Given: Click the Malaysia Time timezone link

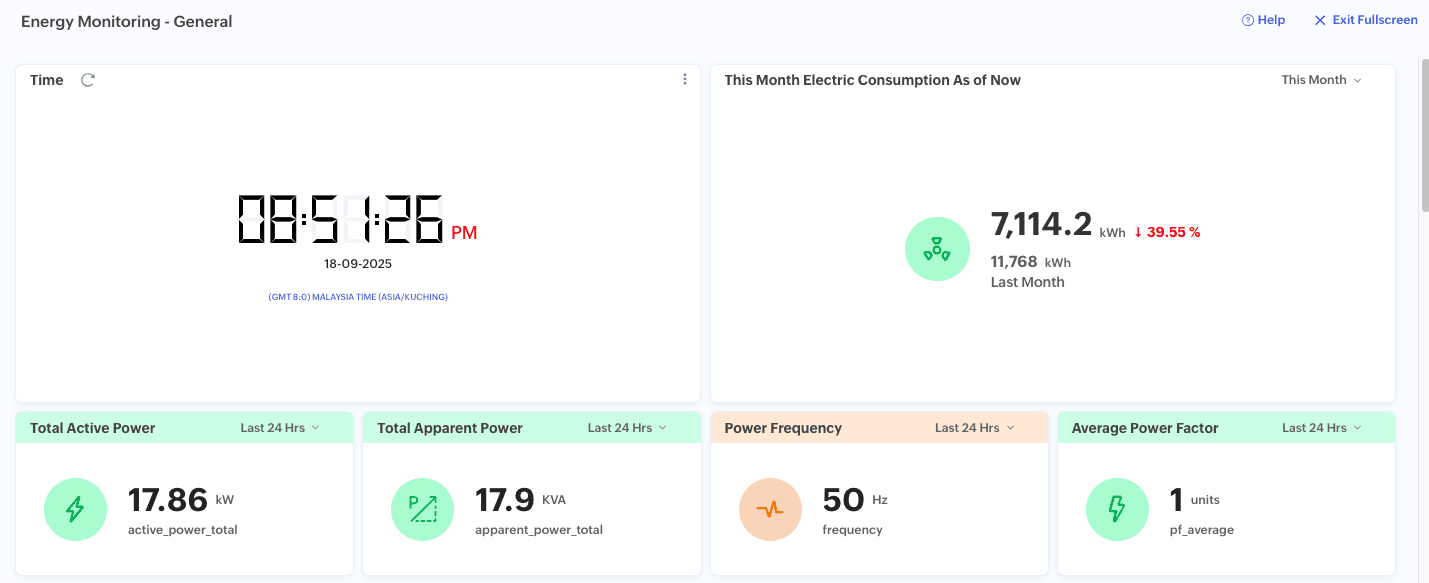Looking at the screenshot, I should [358, 297].
